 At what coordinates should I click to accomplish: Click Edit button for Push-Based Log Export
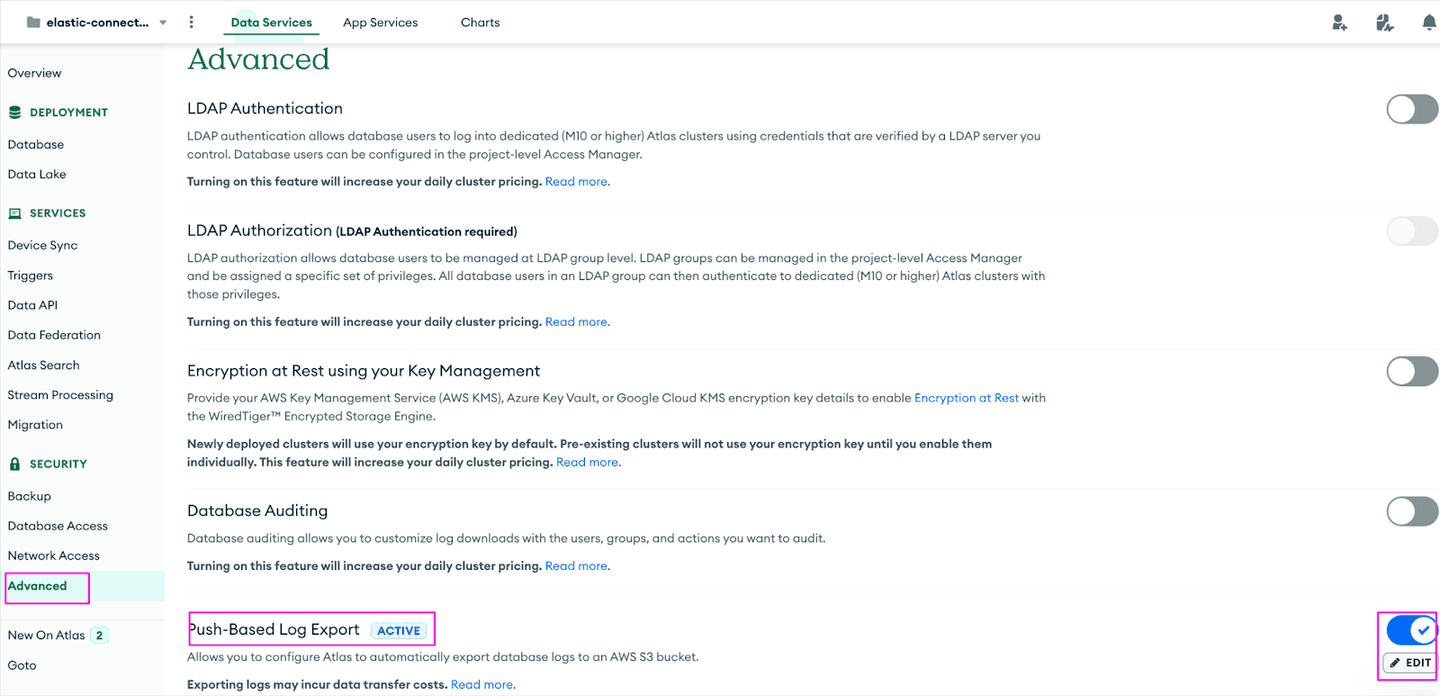coord(1410,663)
